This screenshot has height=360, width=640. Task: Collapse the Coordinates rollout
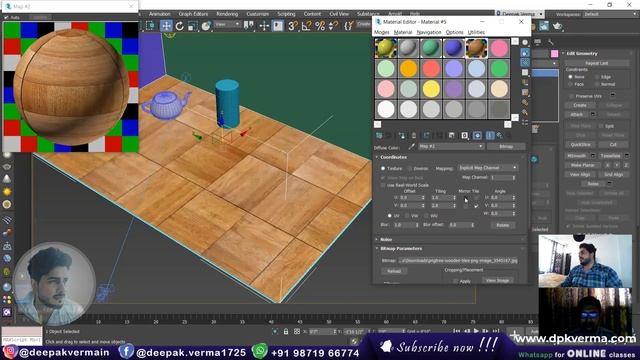tap(393, 157)
